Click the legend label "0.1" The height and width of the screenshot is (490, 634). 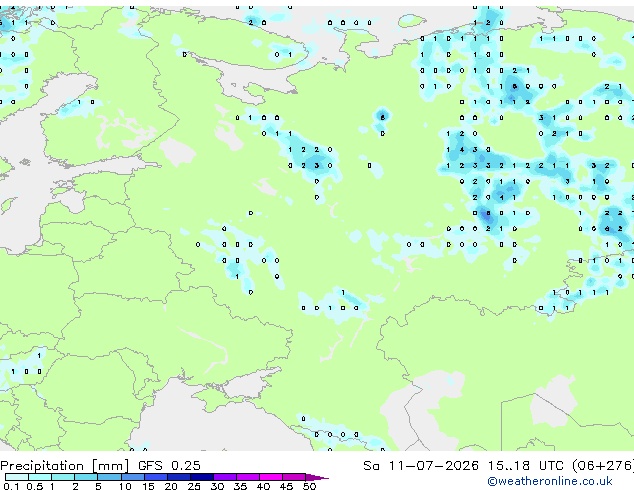(x=11, y=486)
